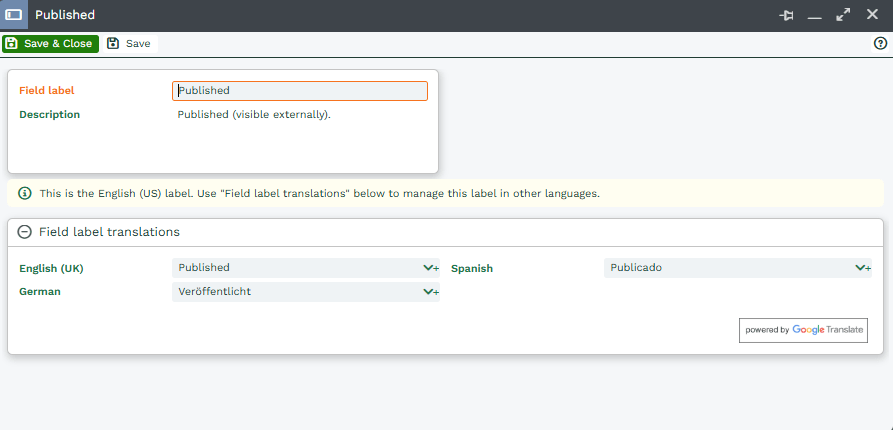Expand the window to full size
This screenshot has height=430, width=893.
pyautogui.click(x=843, y=16)
